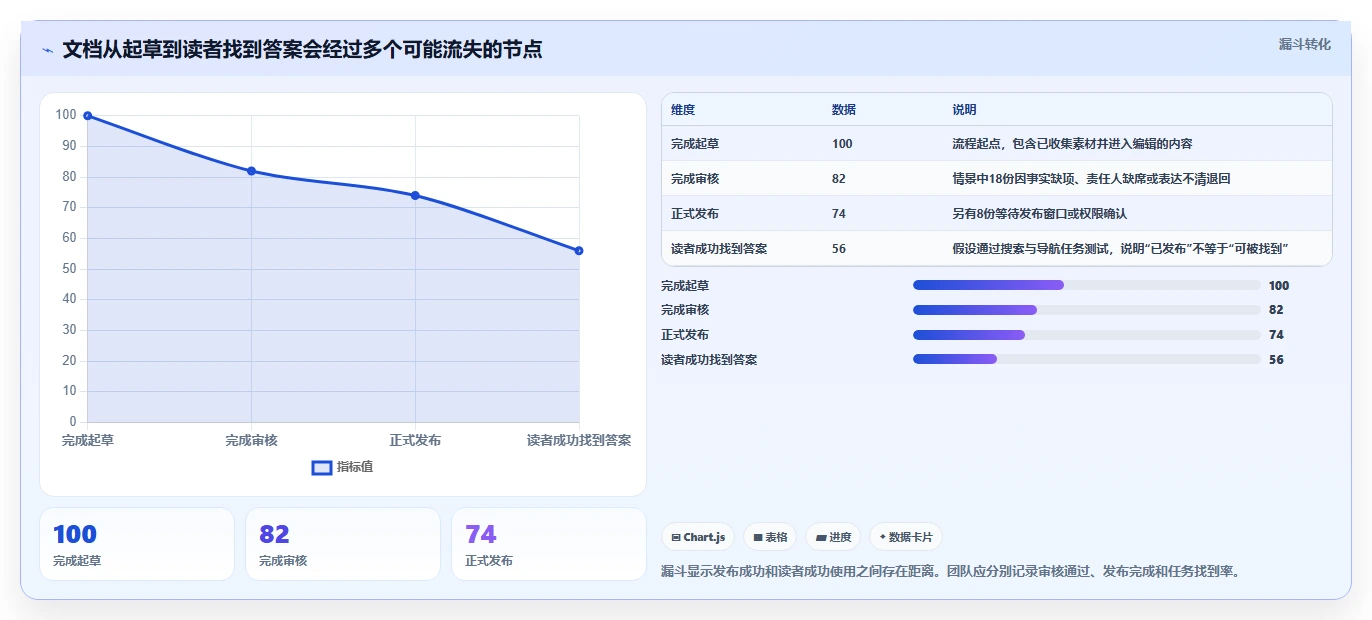
Task: Click the y-axis tick label 20
Action: [69, 361]
